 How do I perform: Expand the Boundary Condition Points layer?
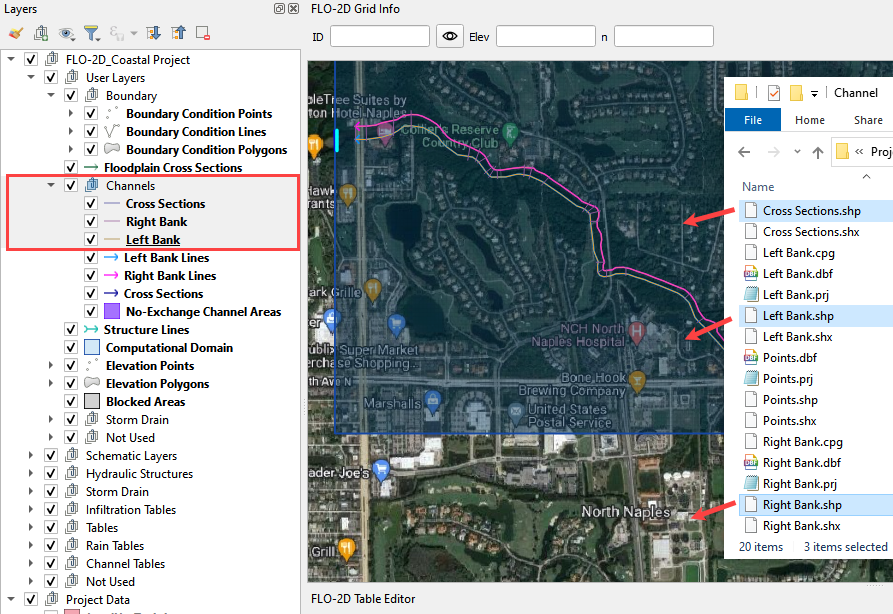pyautogui.click(x=71, y=114)
